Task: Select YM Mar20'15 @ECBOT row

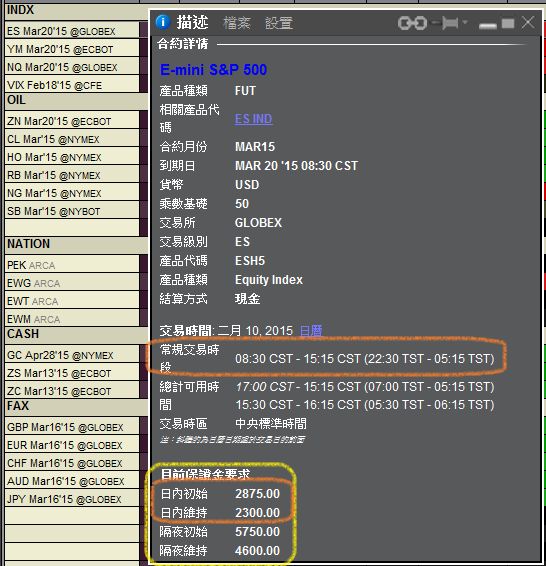Action: (72, 49)
